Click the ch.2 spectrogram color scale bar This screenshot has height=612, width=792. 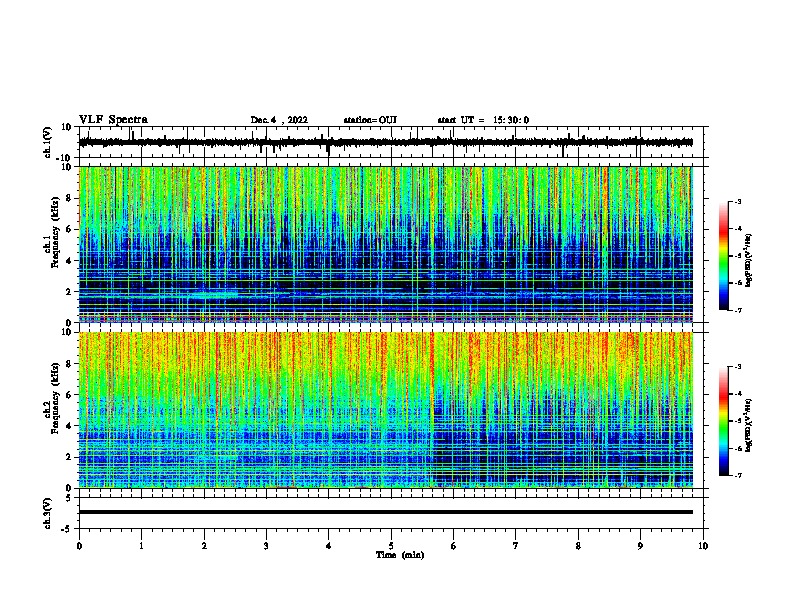tap(724, 421)
